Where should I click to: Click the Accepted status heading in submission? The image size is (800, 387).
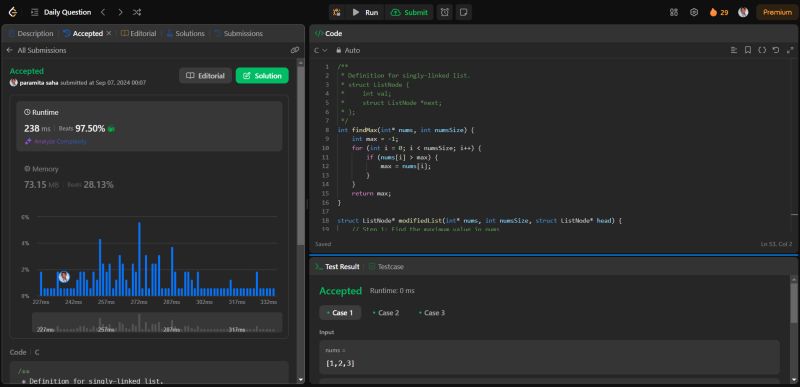(27, 71)
